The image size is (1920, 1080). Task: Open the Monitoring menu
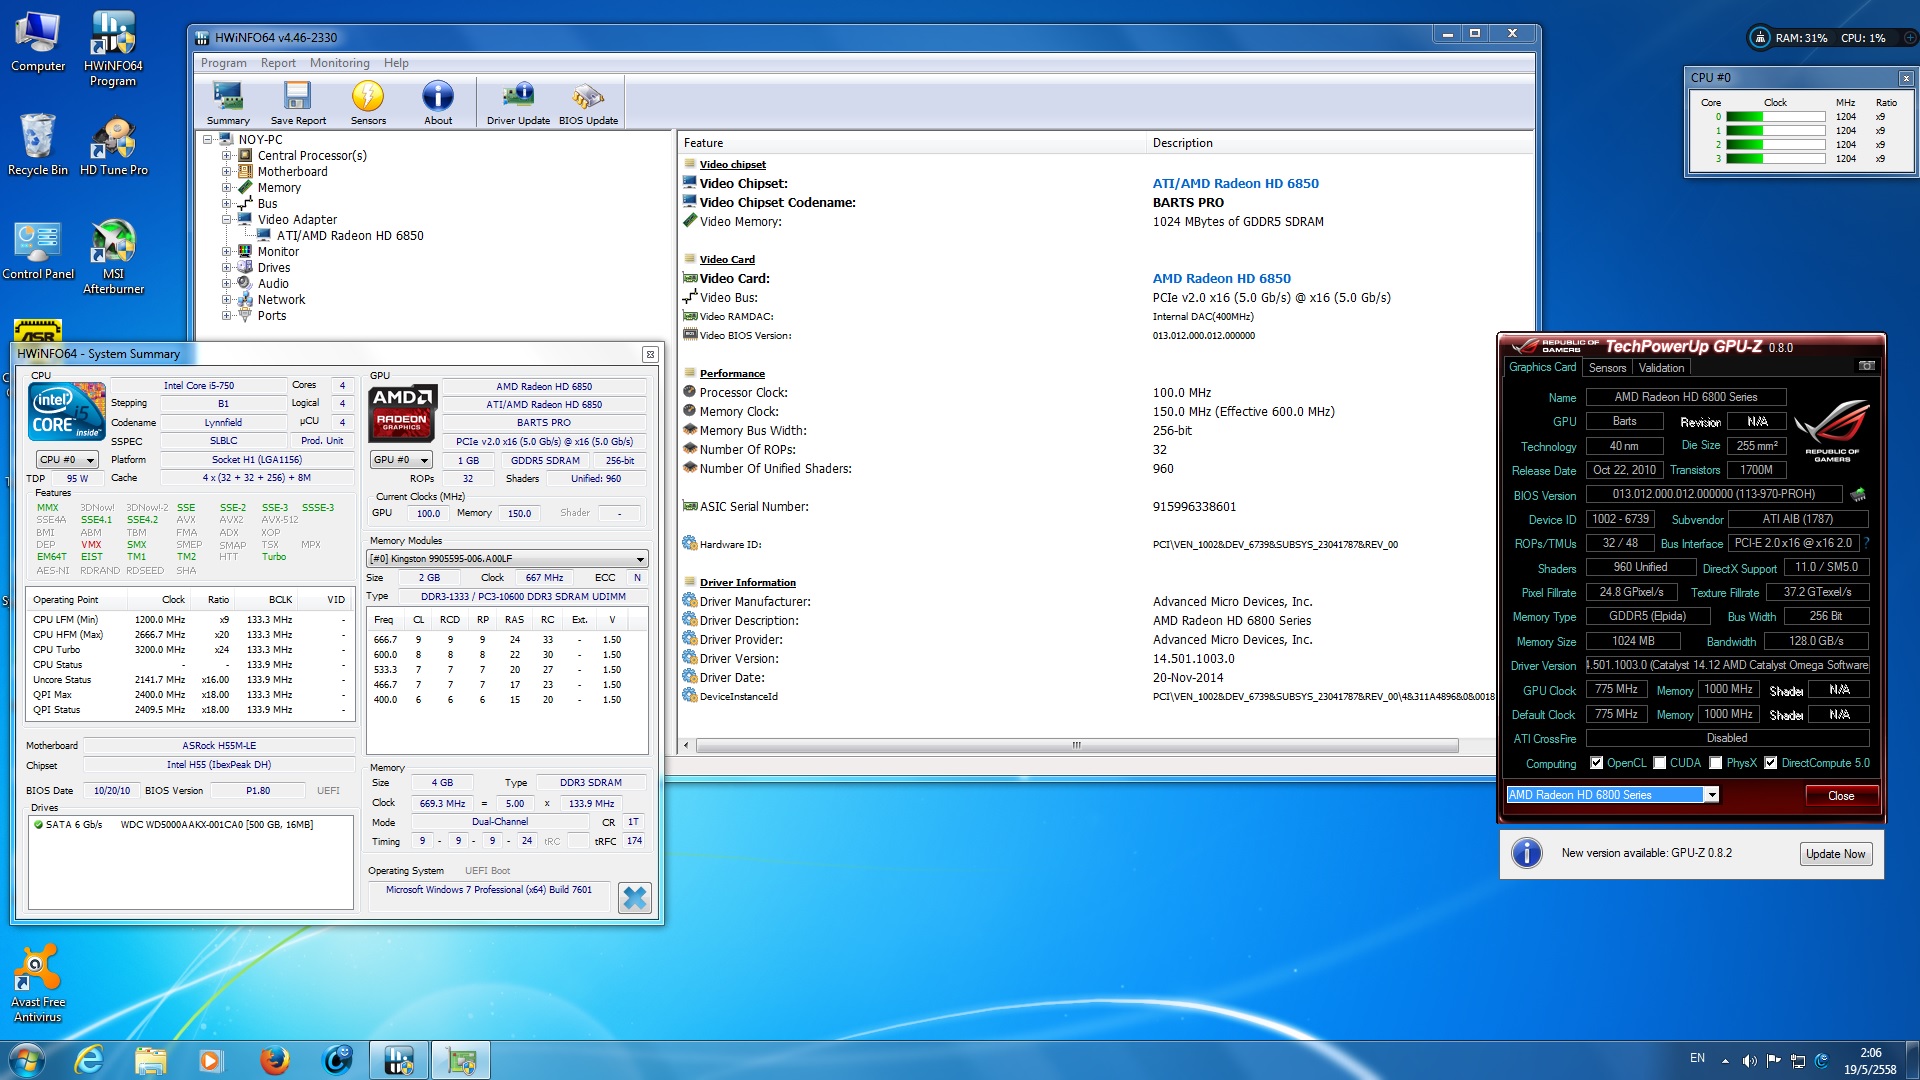click(339, 63)
